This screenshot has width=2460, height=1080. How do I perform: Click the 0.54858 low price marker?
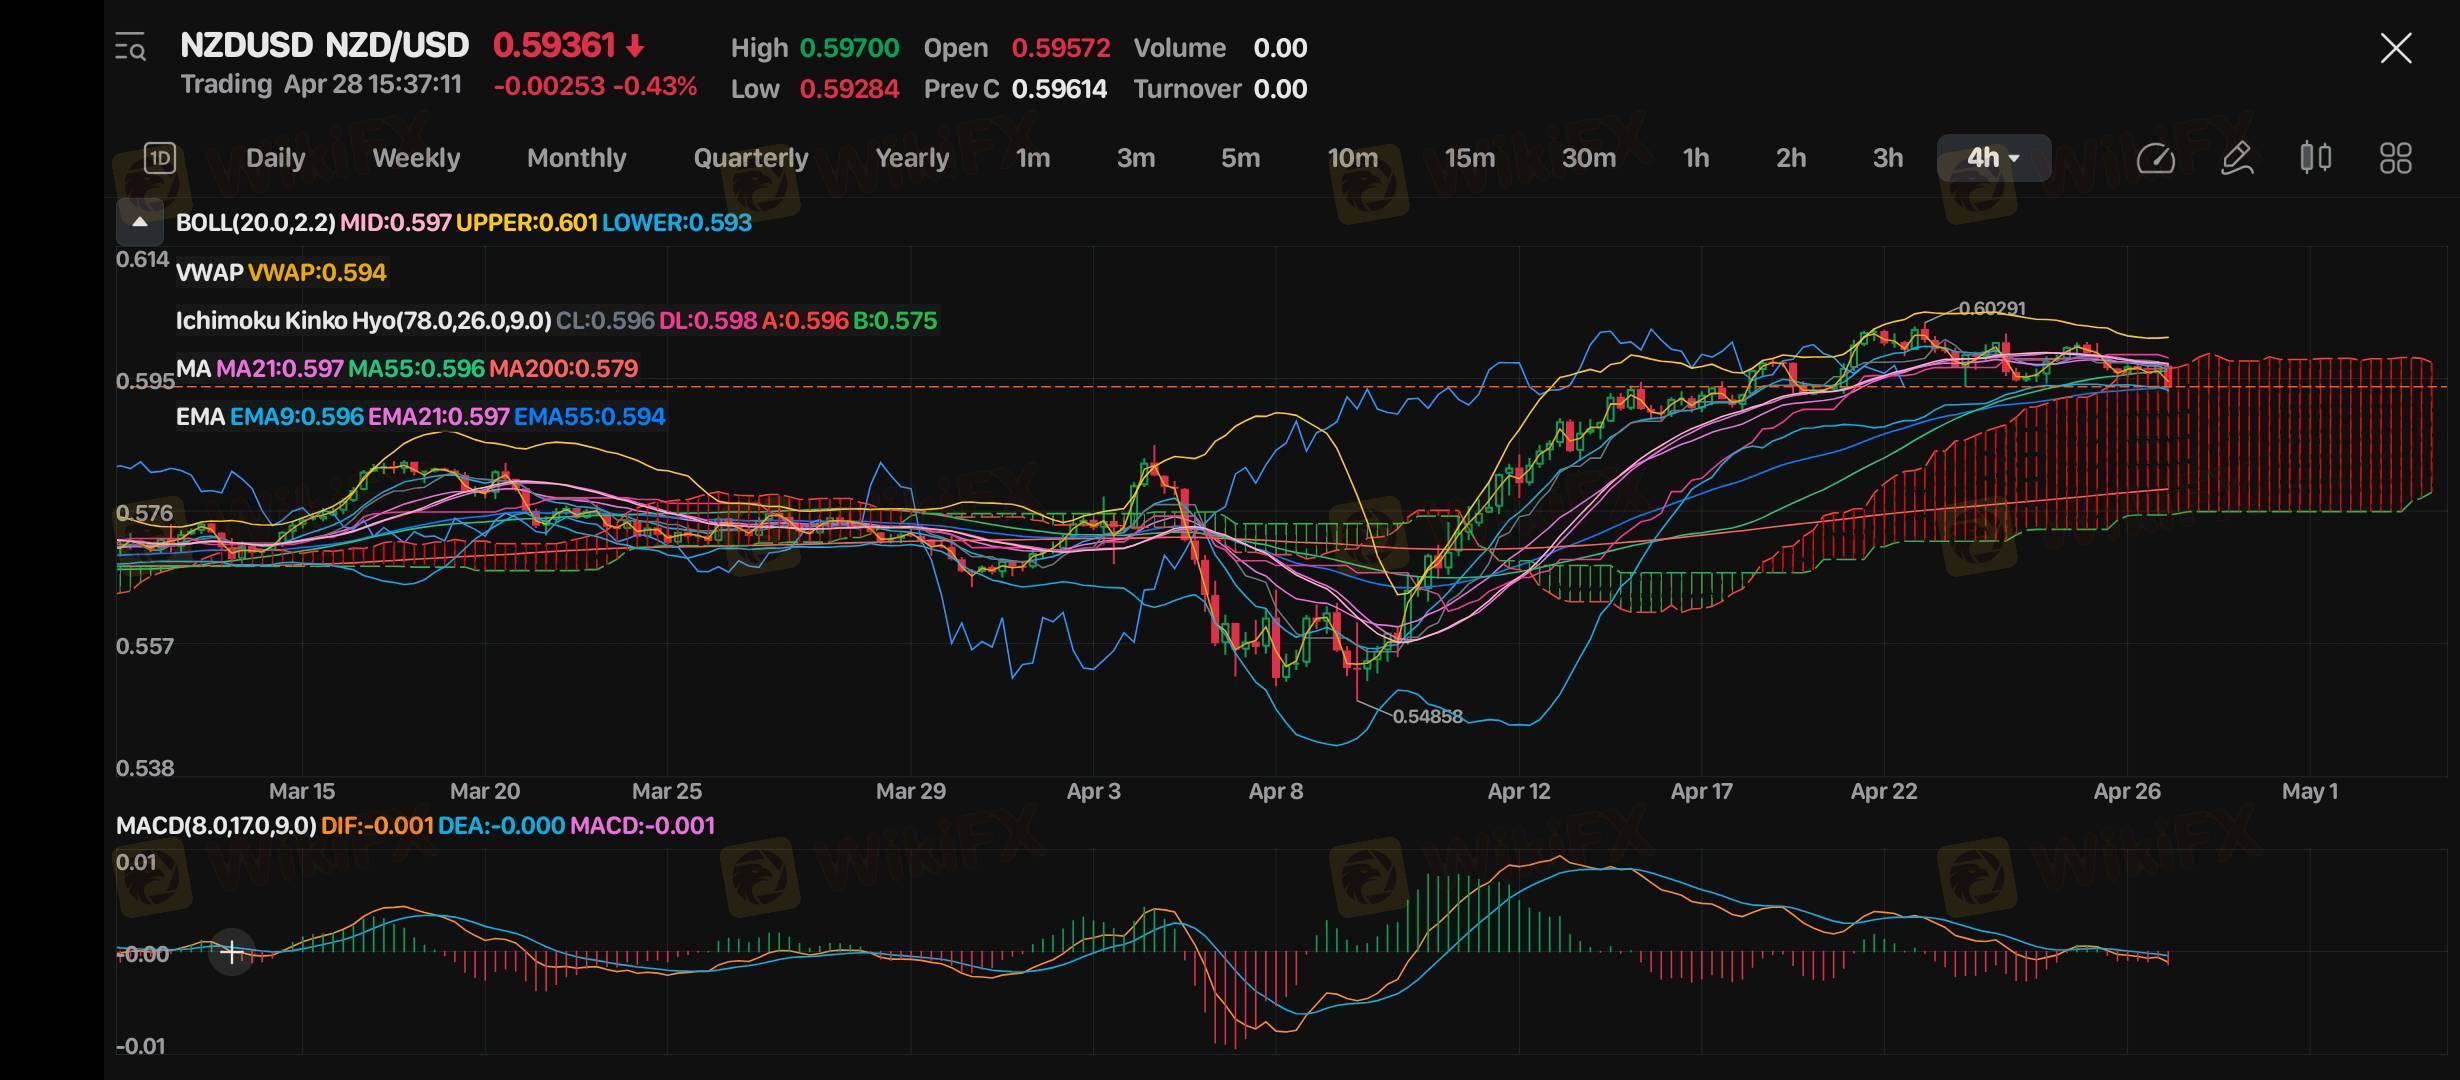[1427, 717]
